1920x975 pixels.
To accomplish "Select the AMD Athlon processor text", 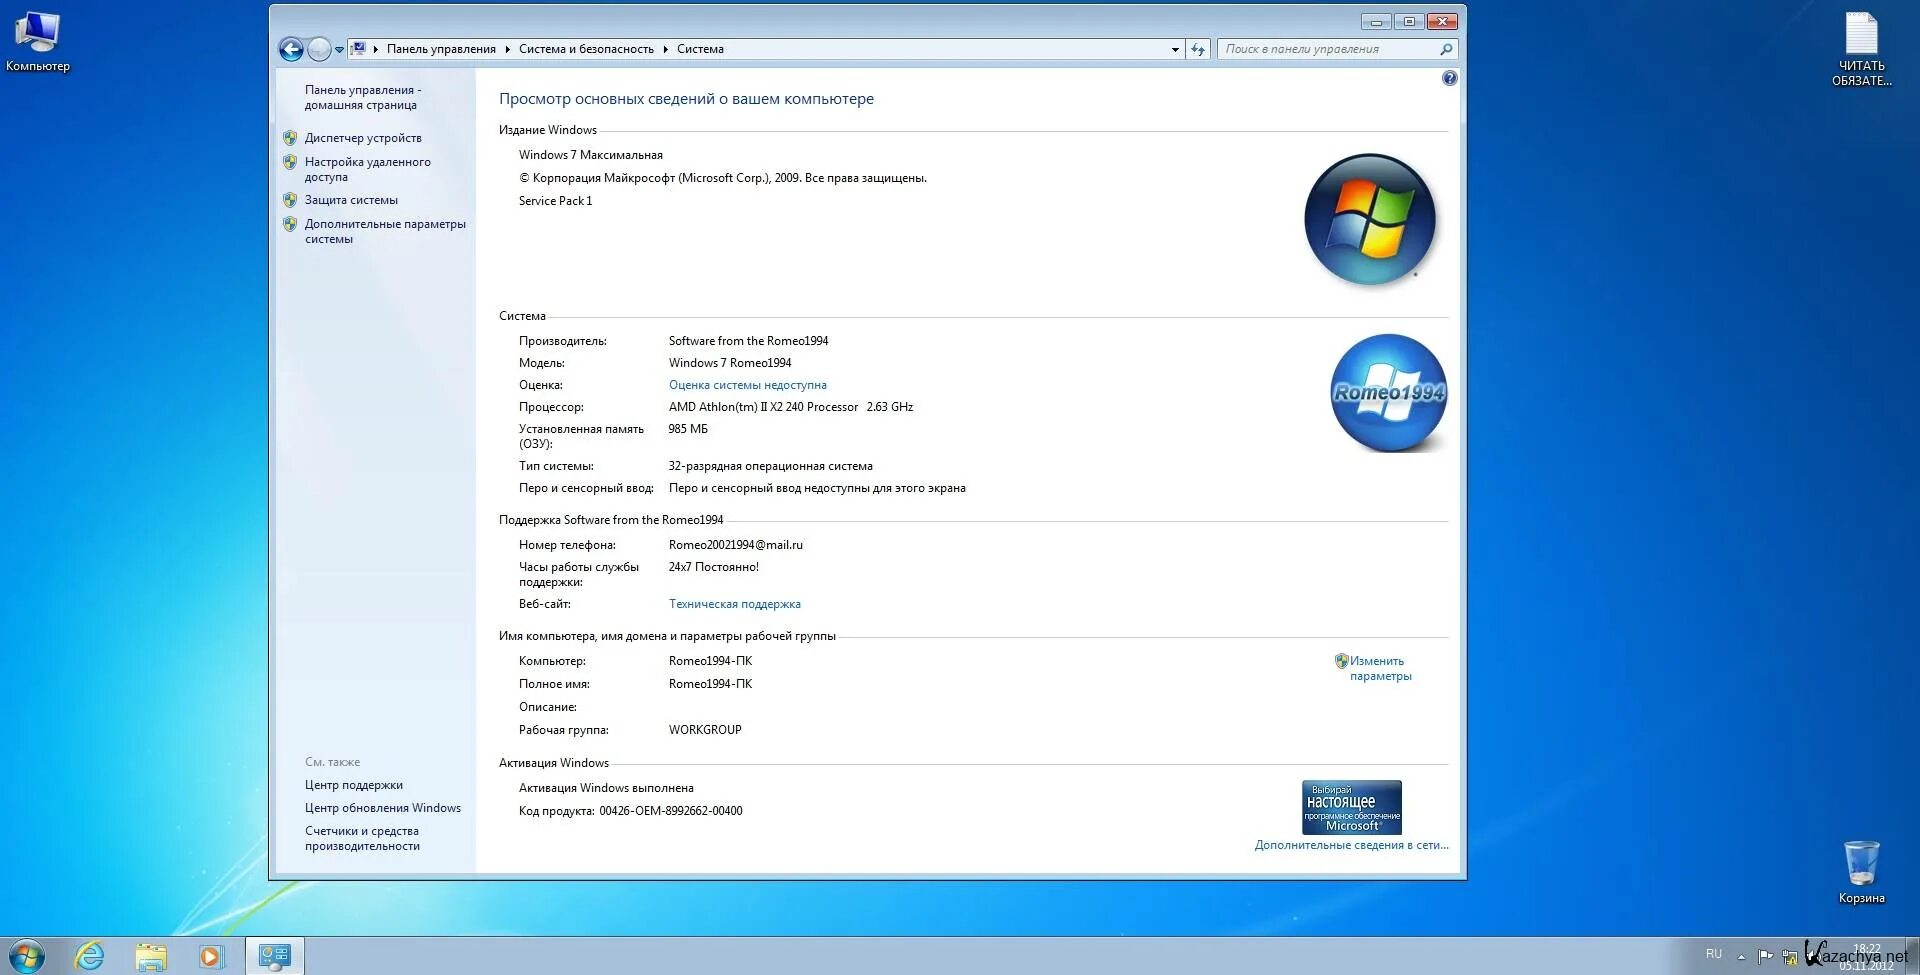I will [x=791, y=407].
